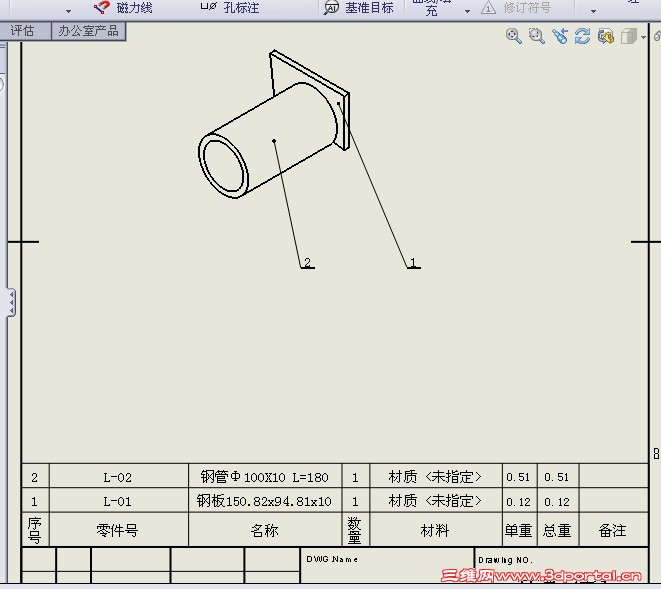Select total weight 0.12 in L-01 row

[x=557, y=501]
